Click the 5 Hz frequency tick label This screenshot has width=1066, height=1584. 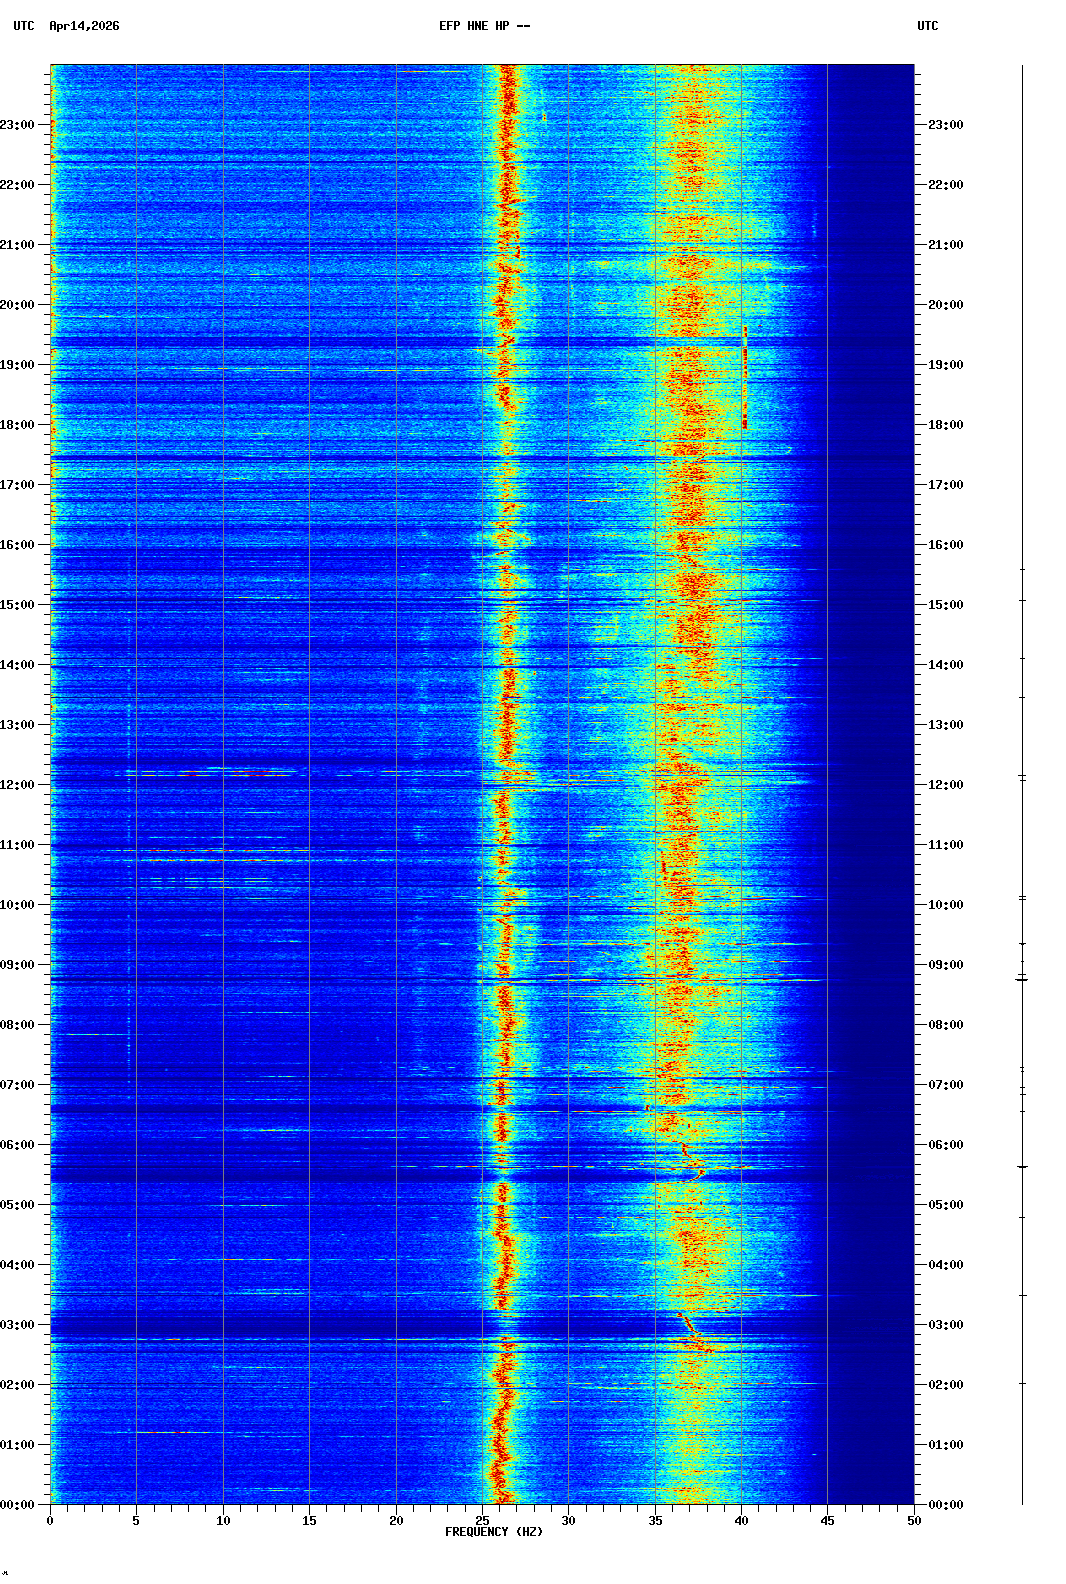pos(136,1521)
